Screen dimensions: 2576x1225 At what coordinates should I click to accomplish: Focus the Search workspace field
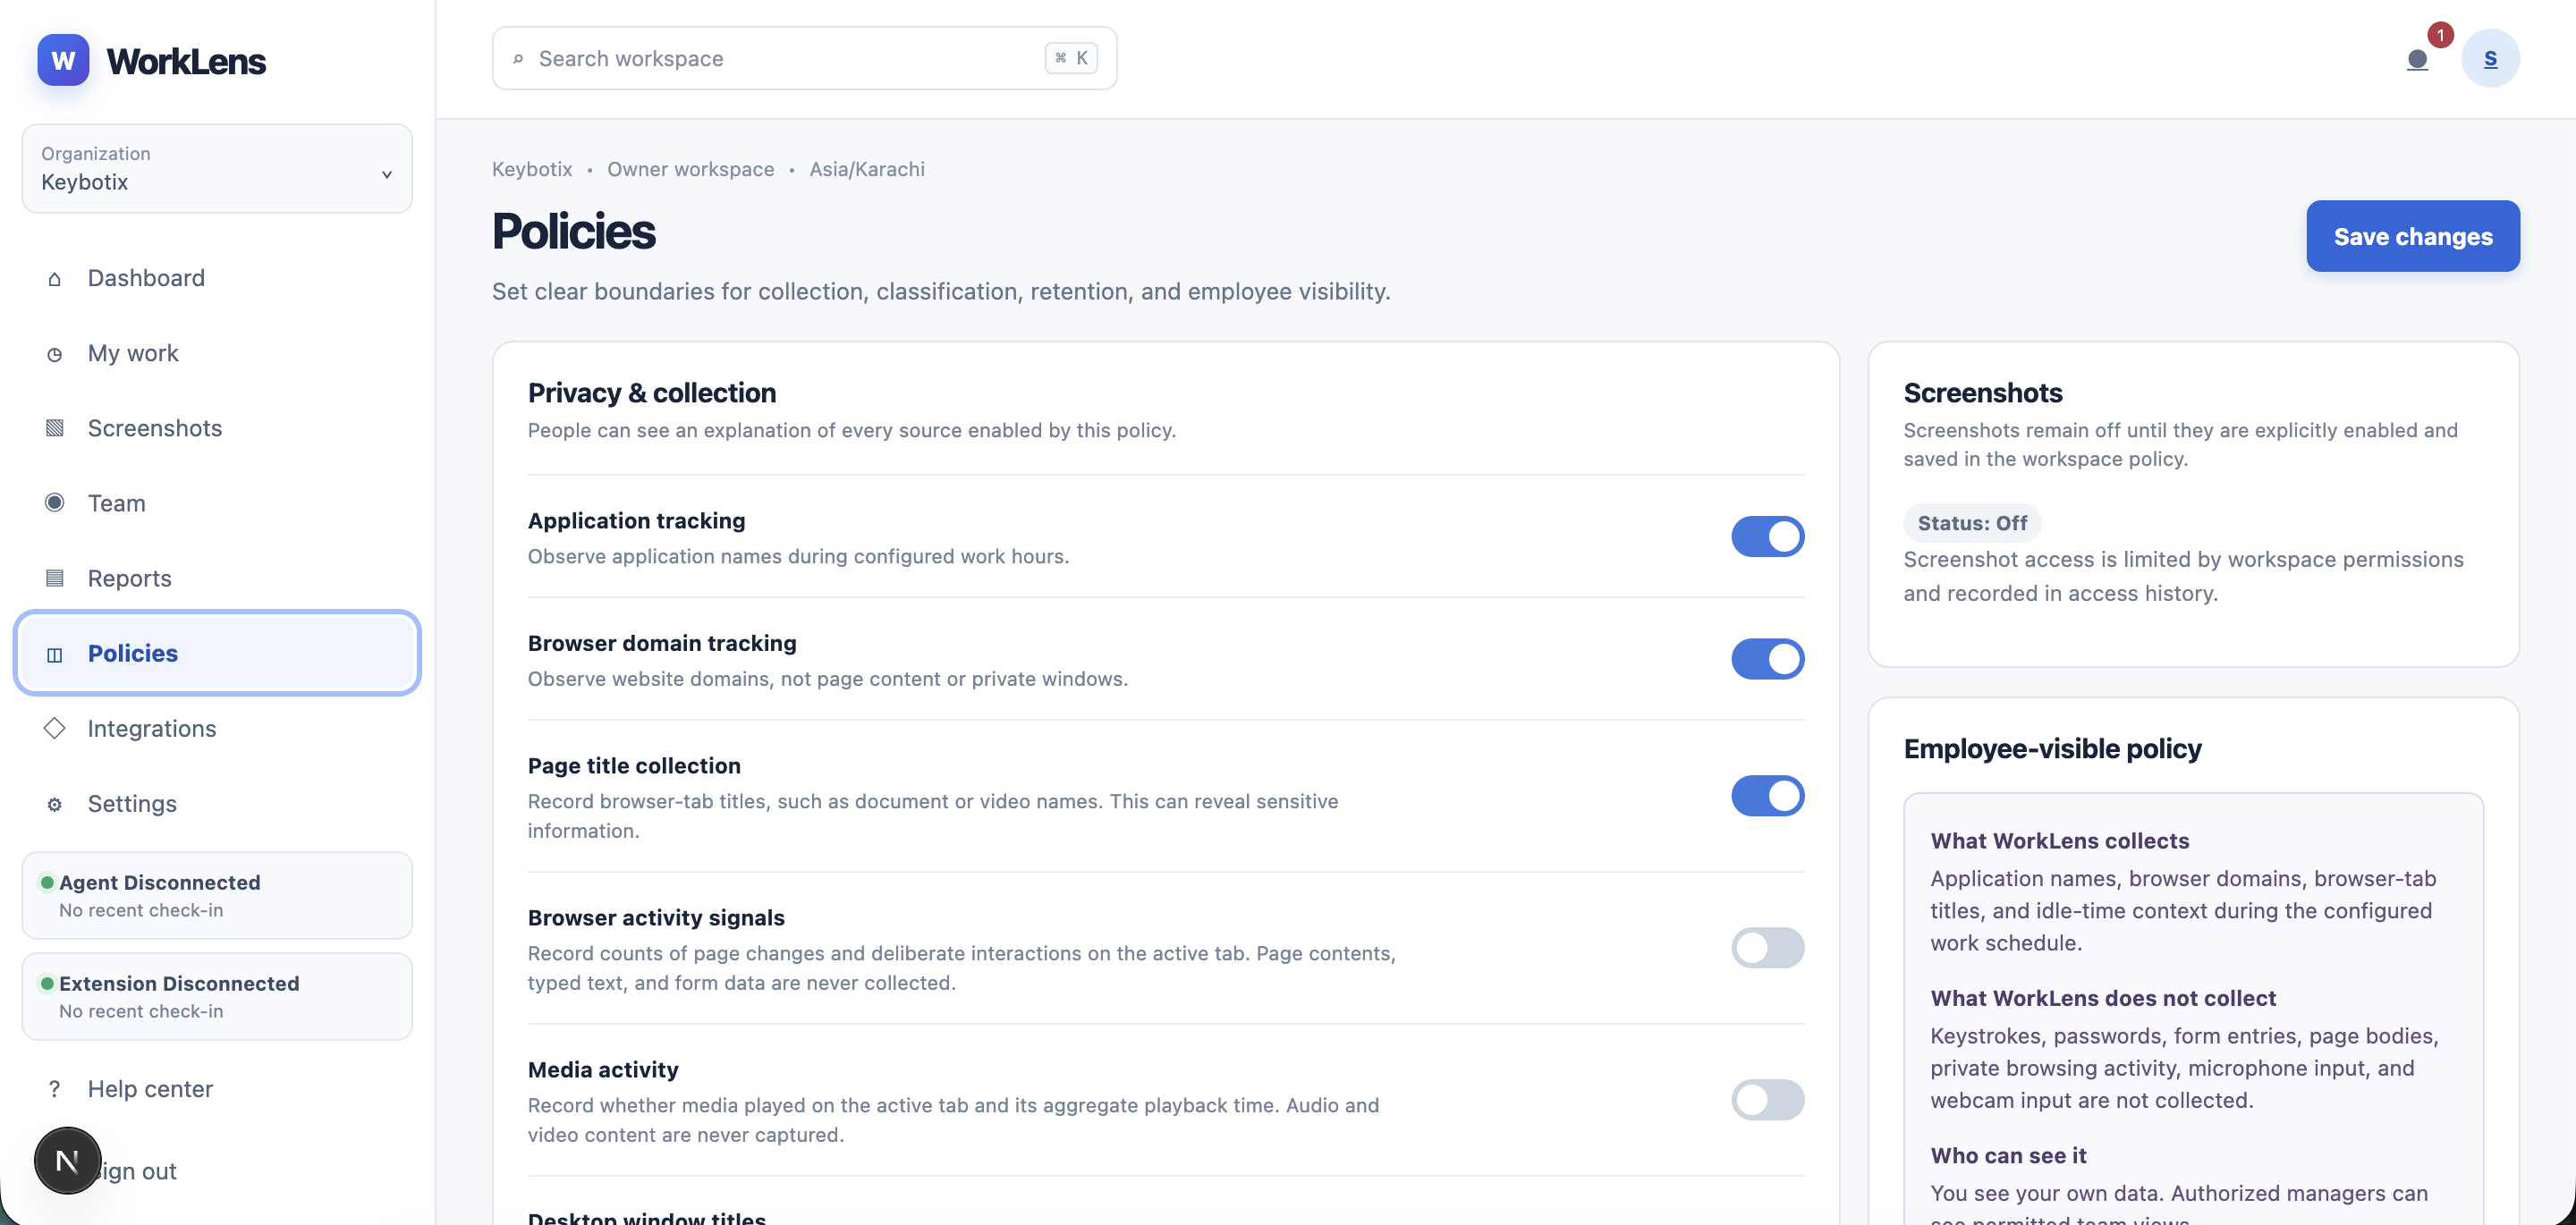click(804, 58)
